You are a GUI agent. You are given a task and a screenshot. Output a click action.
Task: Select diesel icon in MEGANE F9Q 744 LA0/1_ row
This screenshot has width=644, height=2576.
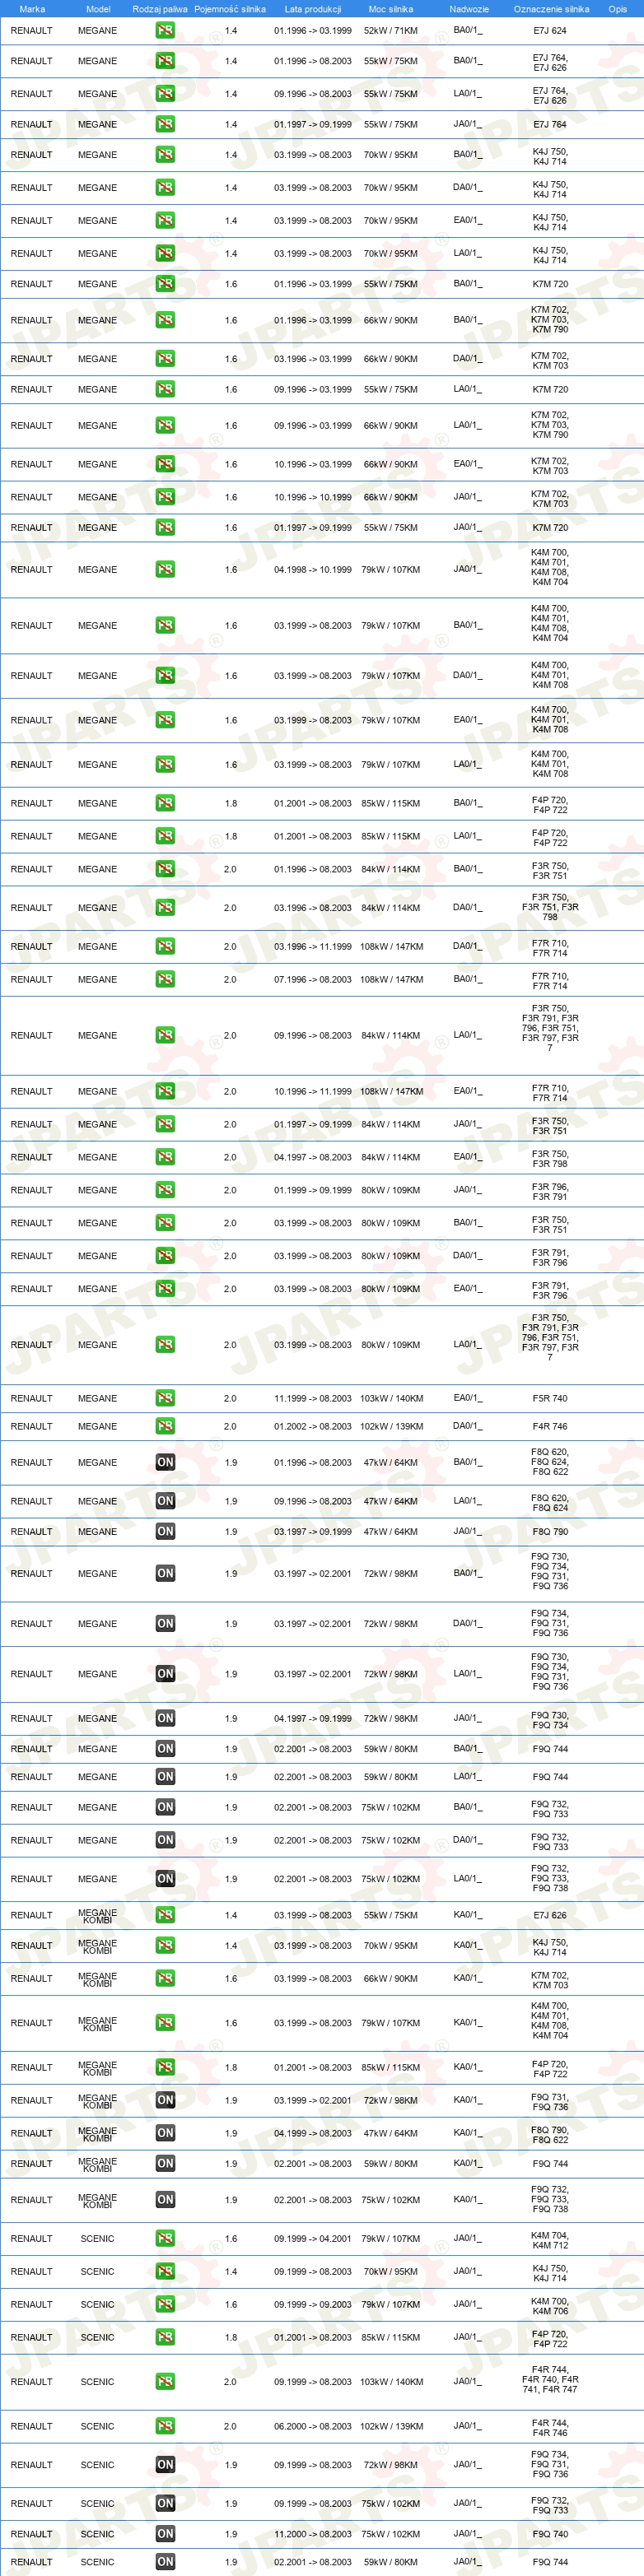pos(165,1776)
